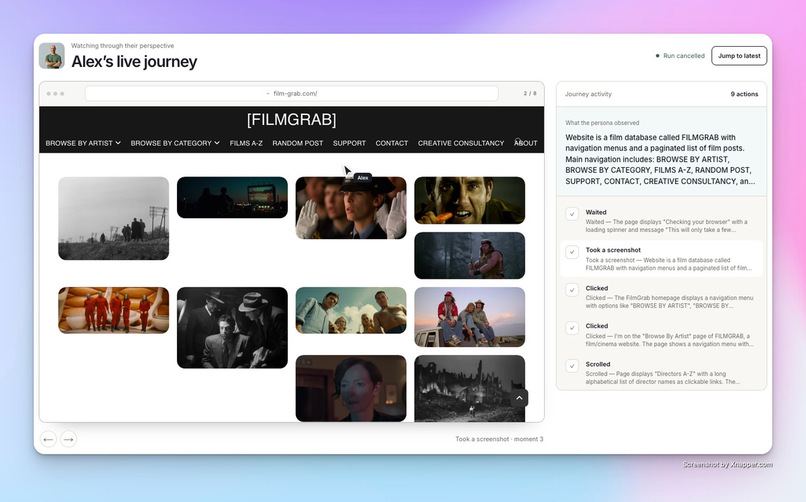
Task: Go to previous moment arrow
Action: click(48, 439)
